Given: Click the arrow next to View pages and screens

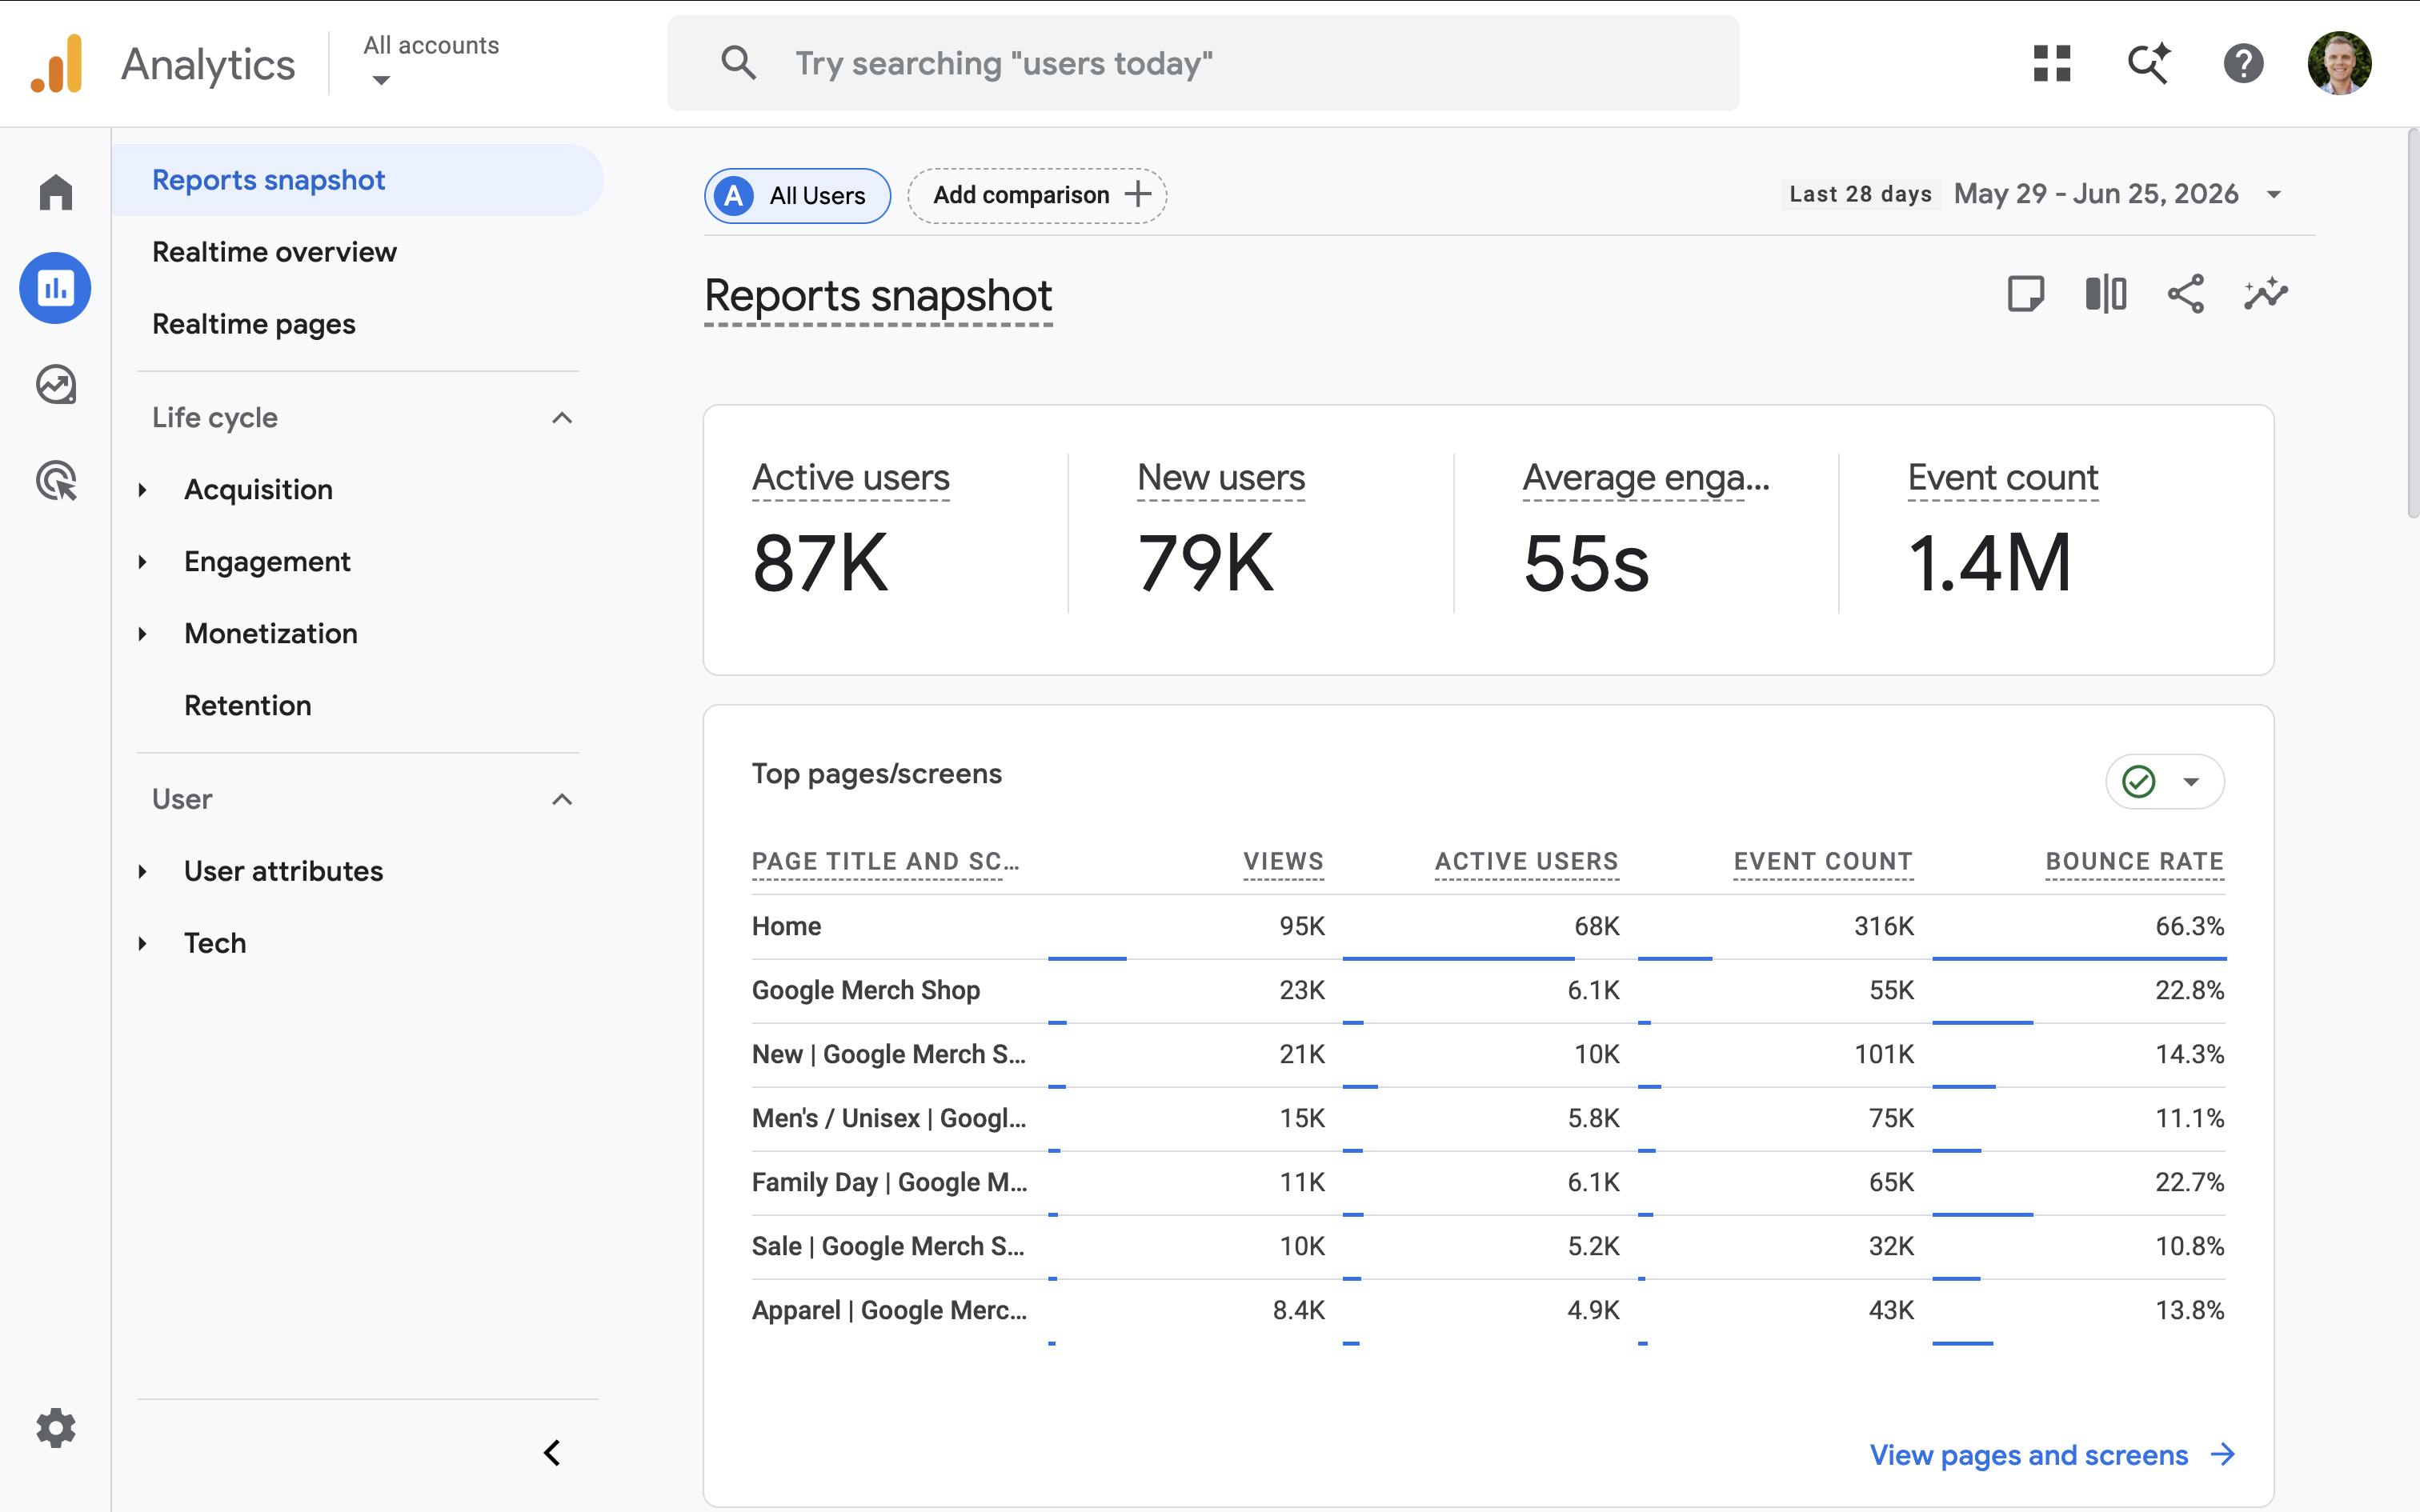Looking at the screenshot, I should pos(2223,1454).
